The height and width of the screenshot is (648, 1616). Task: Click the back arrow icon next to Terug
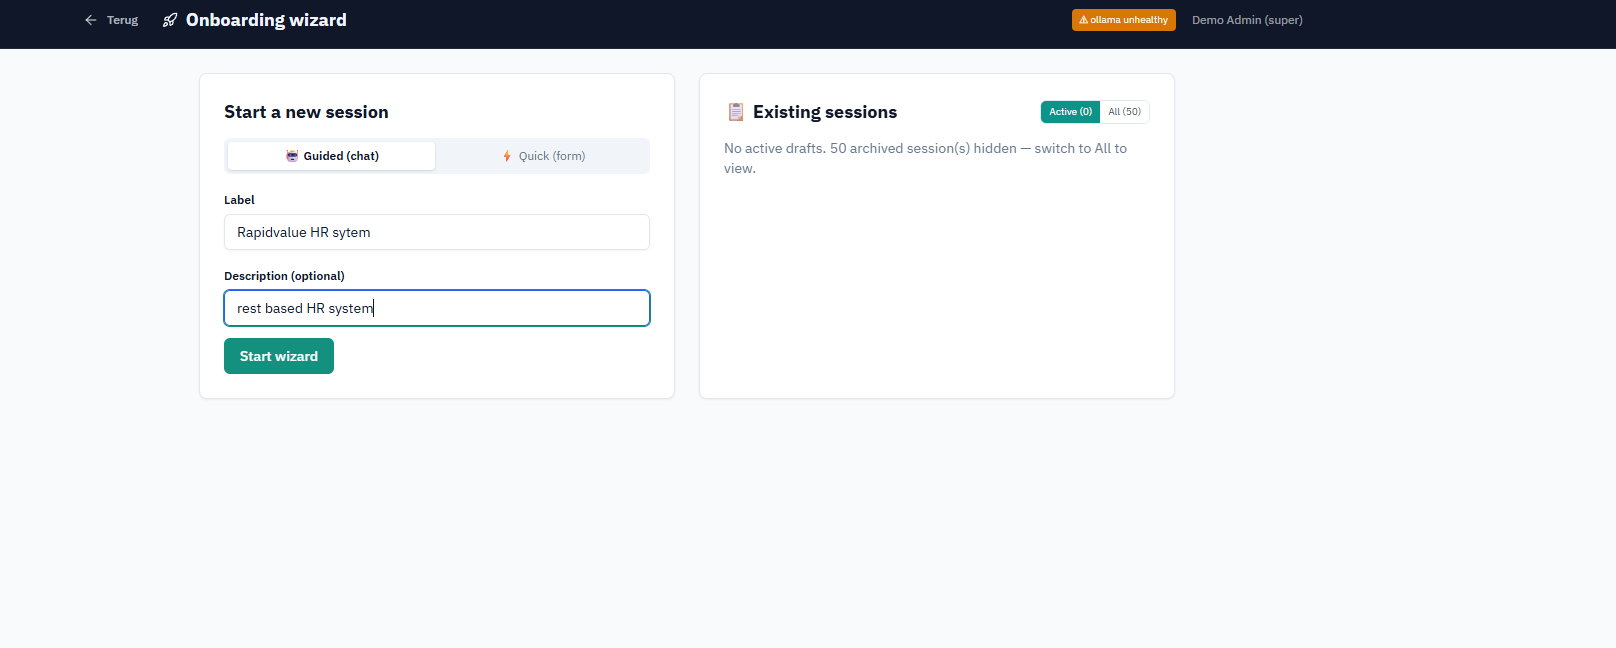(91, 20)
